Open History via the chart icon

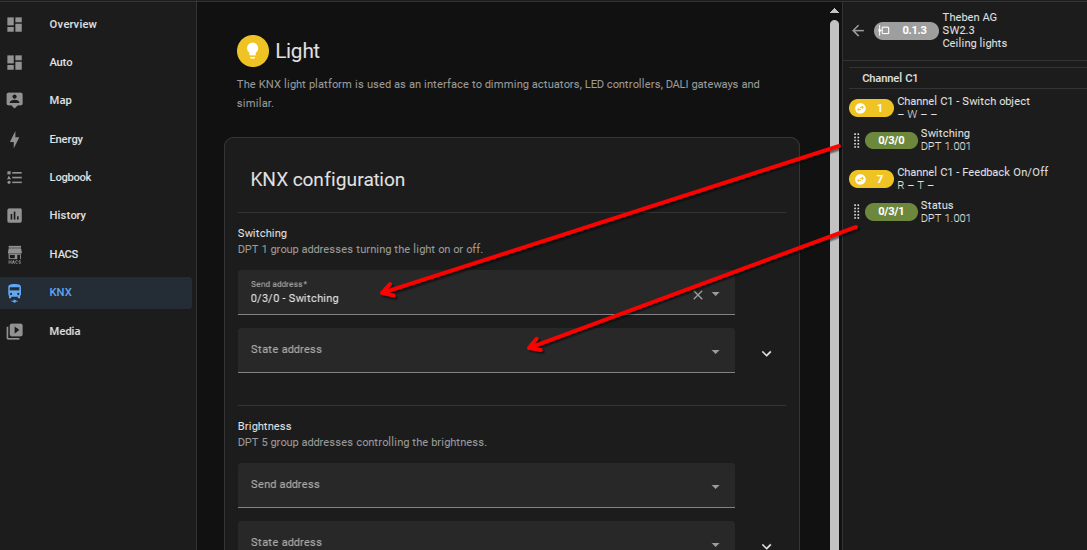pos(15,216)
